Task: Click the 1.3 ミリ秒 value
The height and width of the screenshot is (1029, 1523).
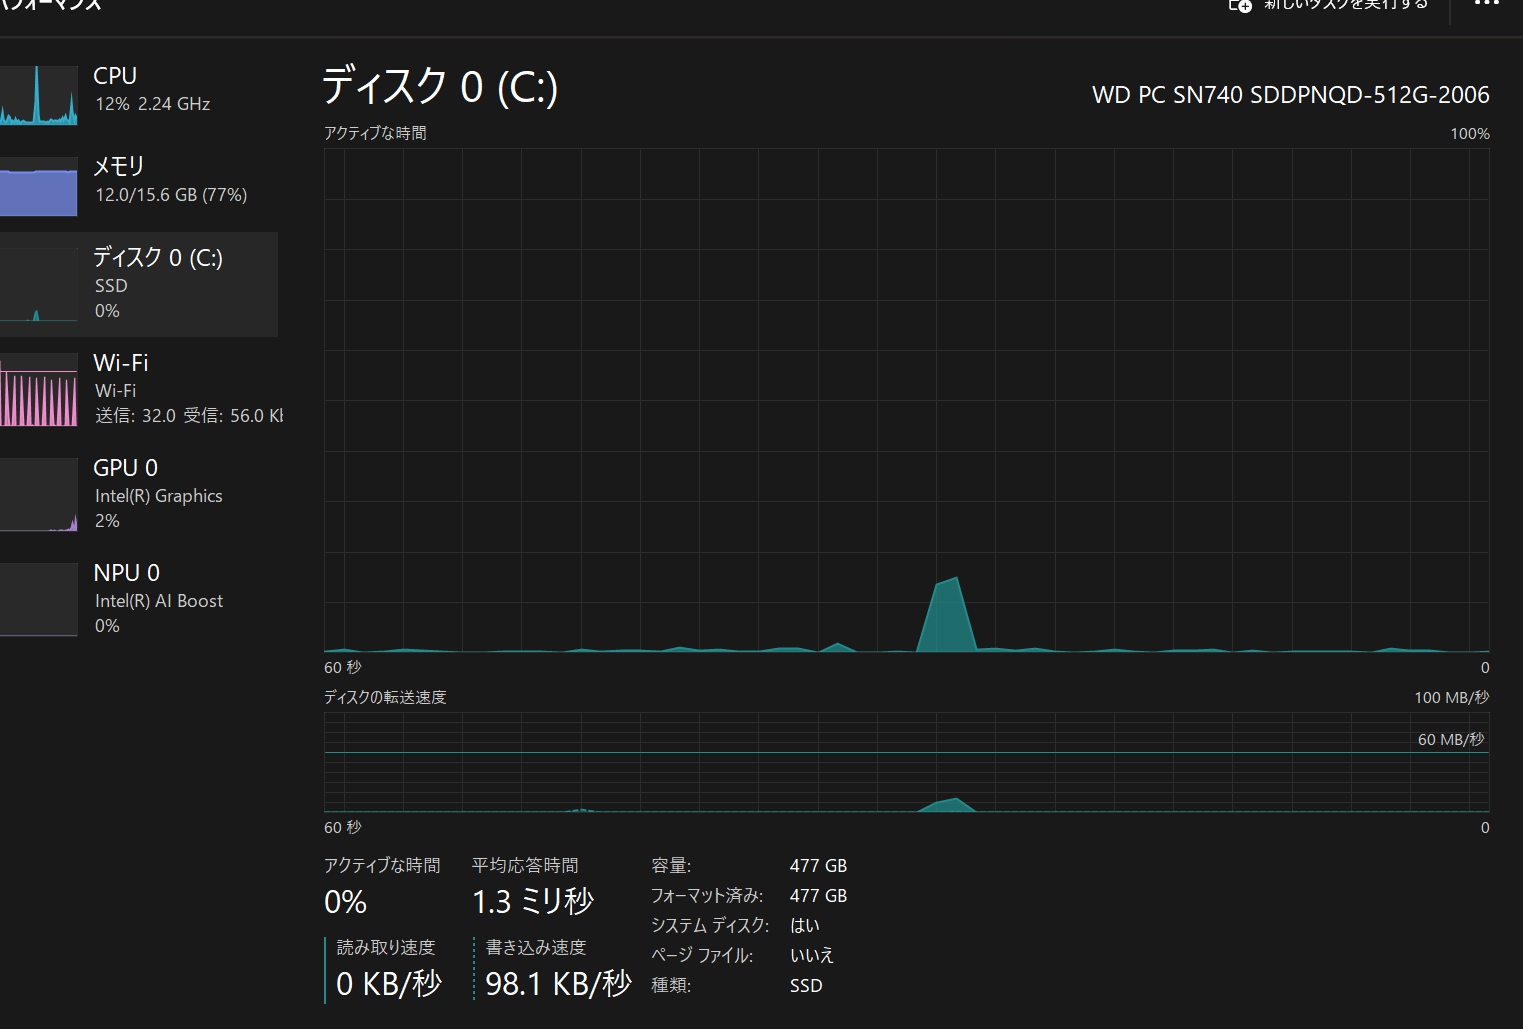Action: (x=533, y=901)
